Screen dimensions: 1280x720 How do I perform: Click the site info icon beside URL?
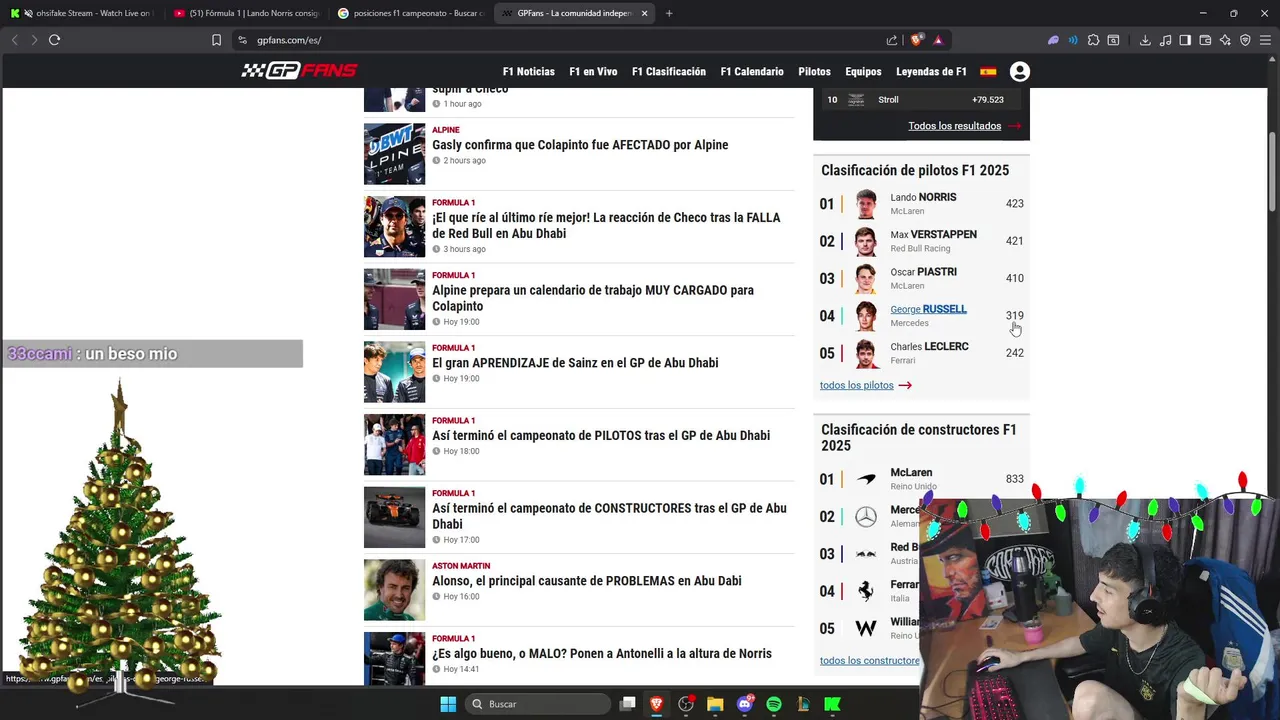pos(242,40)
